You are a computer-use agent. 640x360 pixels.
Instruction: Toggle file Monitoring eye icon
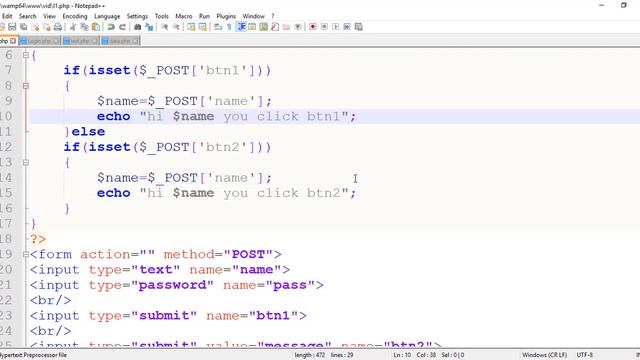pyautogui.click(x=298, y=27)
